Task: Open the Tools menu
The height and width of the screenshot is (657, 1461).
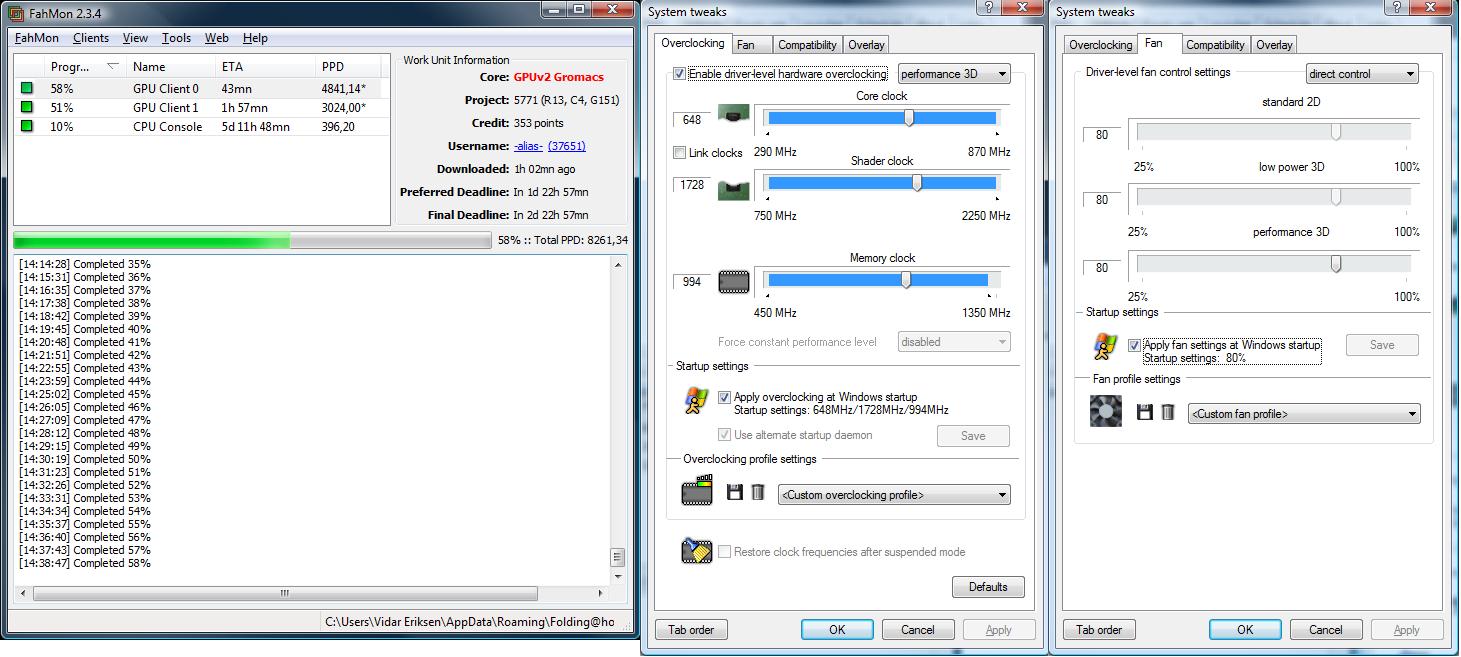Action: pyautogui.click(x=176, y=38)
